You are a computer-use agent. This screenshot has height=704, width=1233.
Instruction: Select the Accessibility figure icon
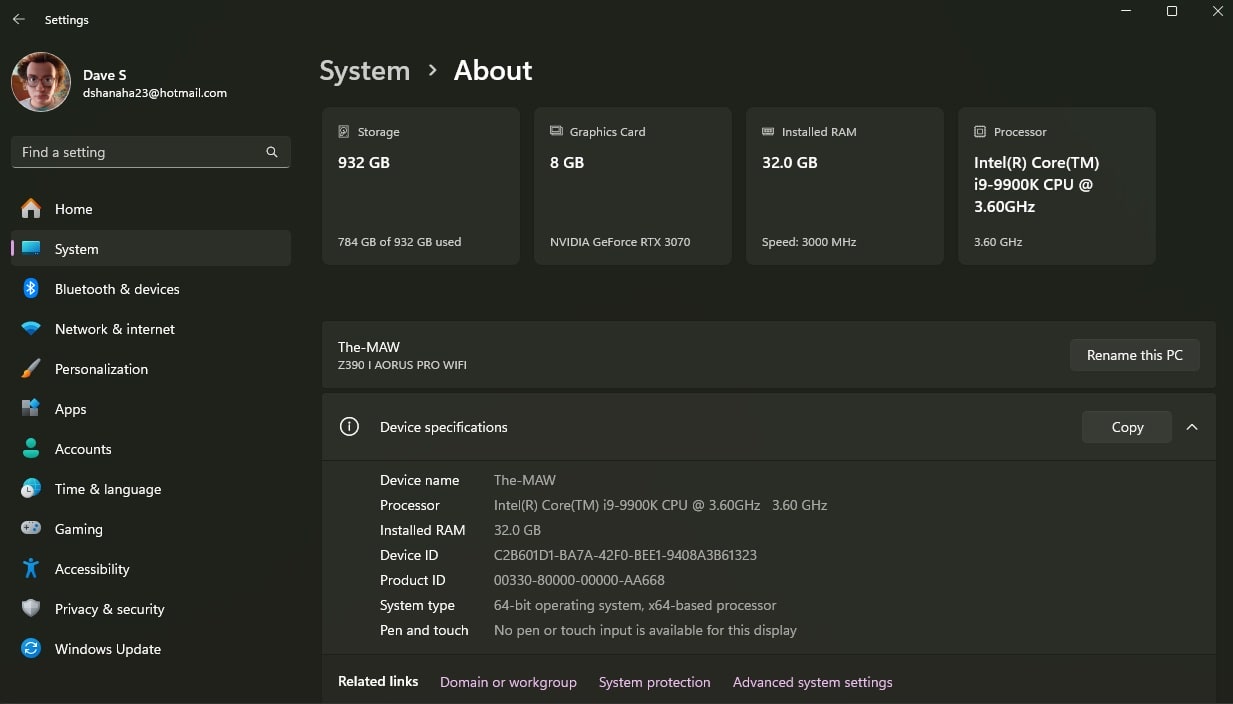(33, 569)
